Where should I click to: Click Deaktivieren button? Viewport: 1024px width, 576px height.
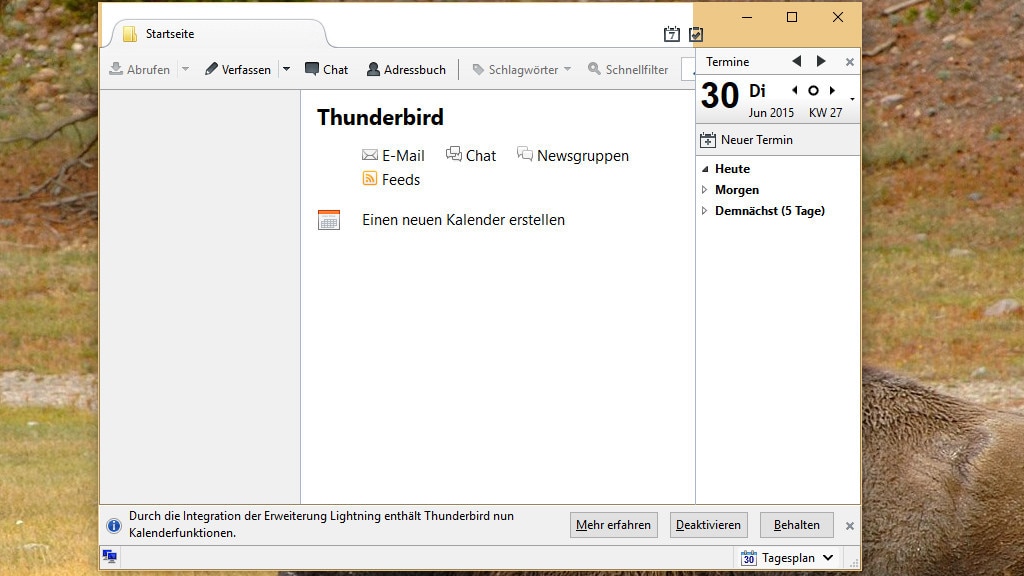(708, 525)
